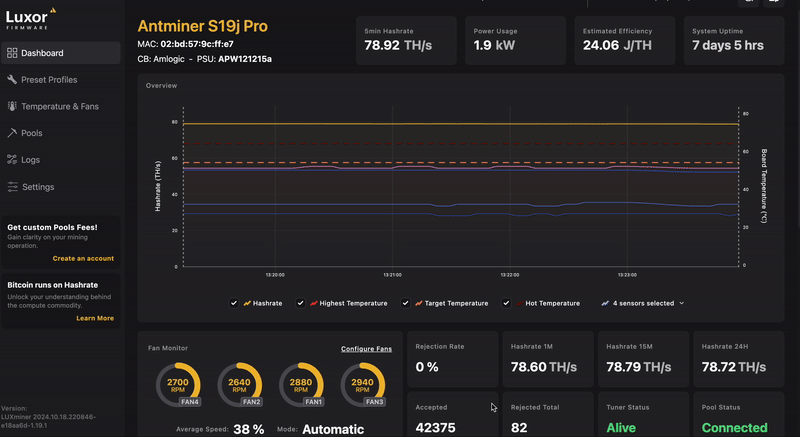This screenshot has height=437, width=800.
Task: Click the Hashrate 1M 78.60 TH/s value
Action: pos(544,367)
